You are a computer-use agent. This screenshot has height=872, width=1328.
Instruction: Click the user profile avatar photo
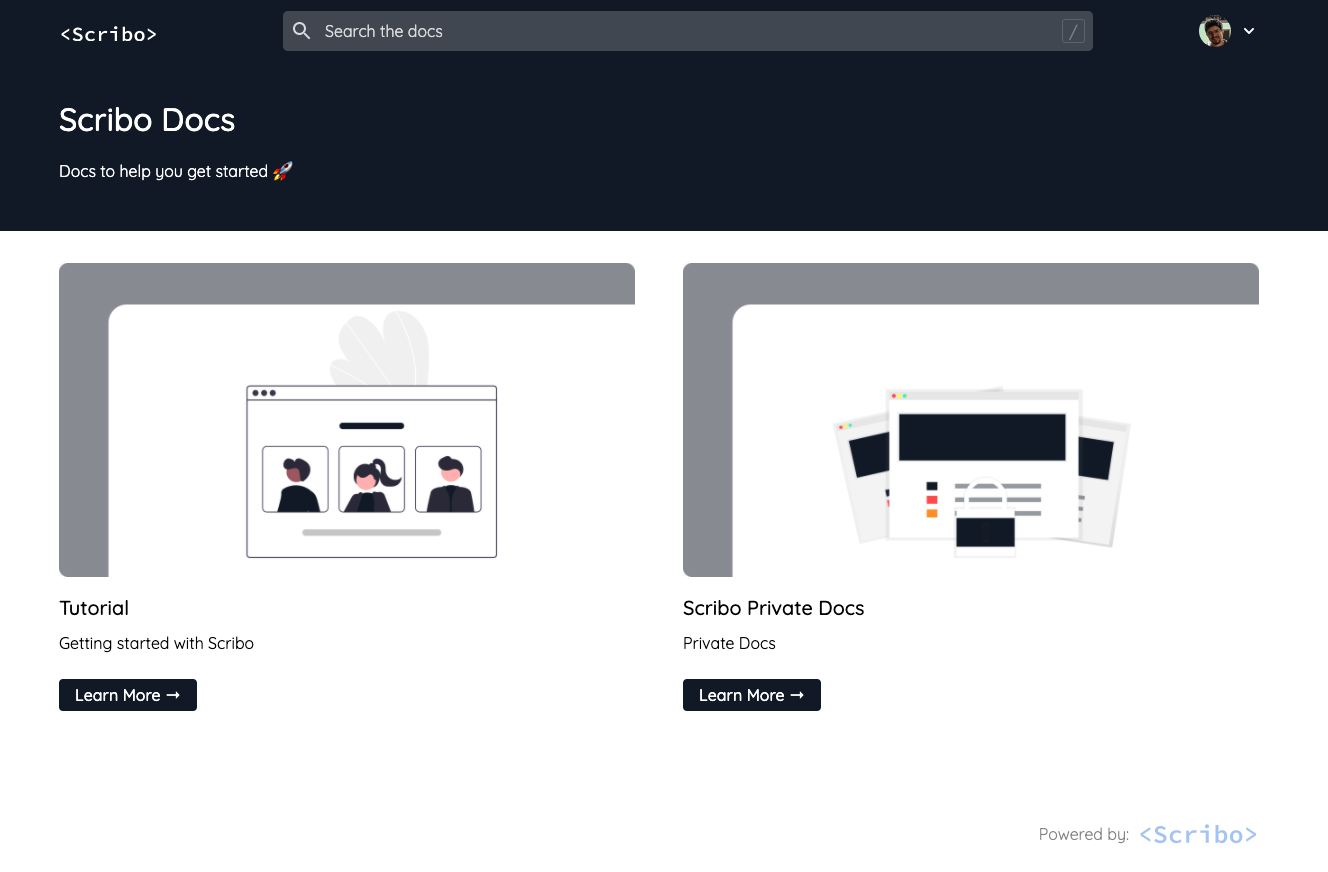1214,31
